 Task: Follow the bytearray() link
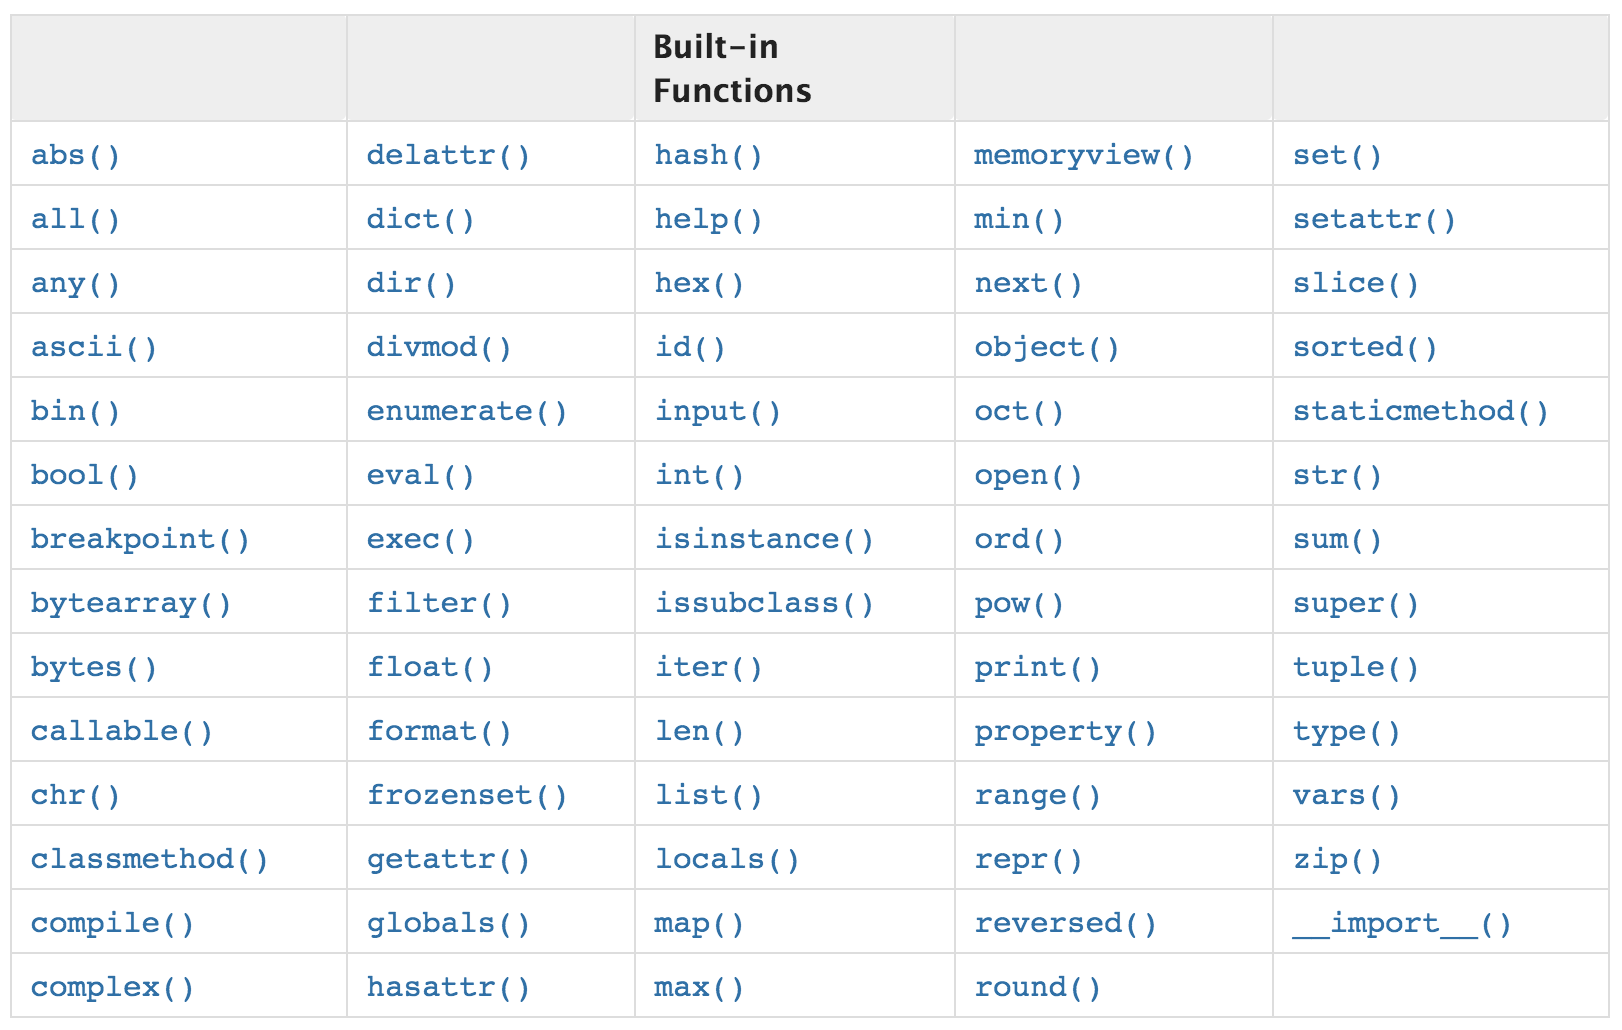[x=131, y=603]
